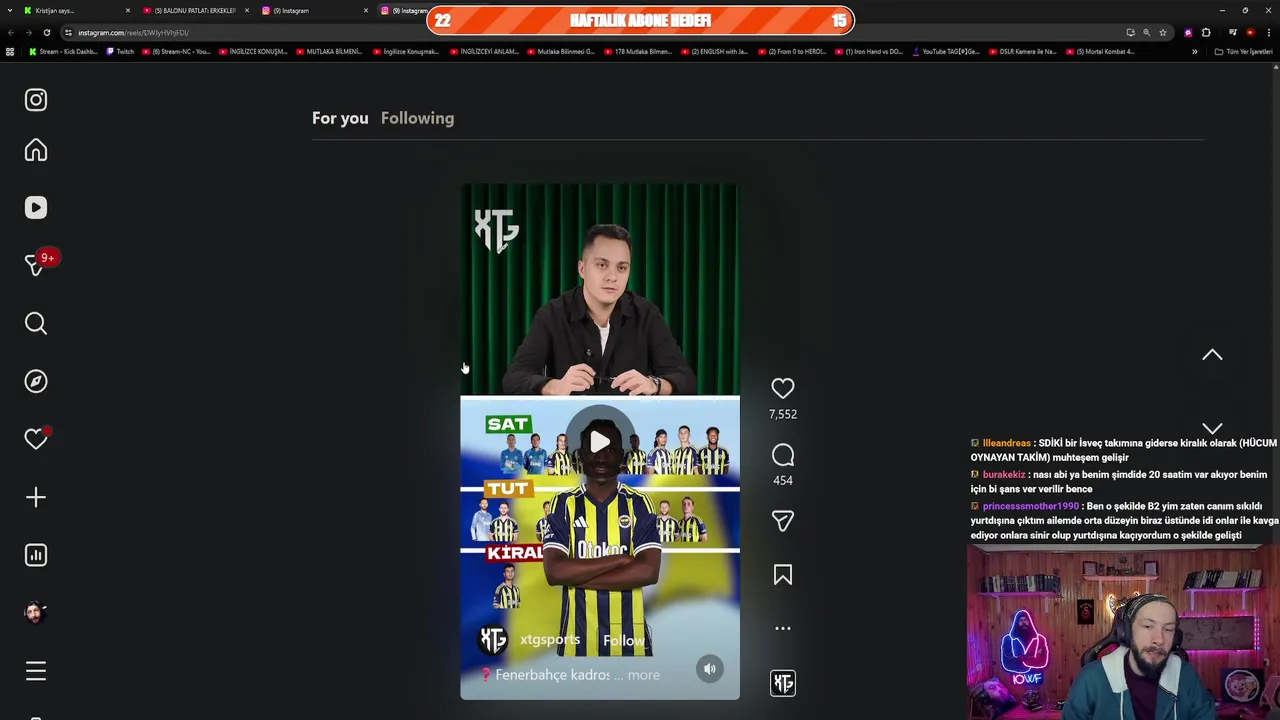Play the reel using center play button
The width and height of the screenshot is (1280, 720).
pos(600,442)
